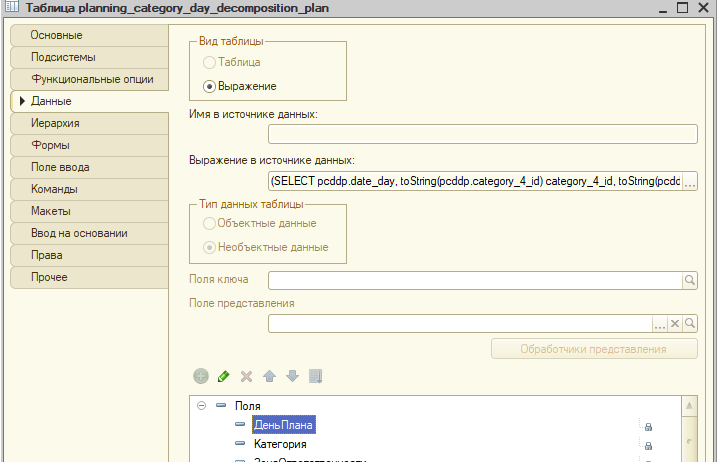Click table icon in window title bar

(x=11, y=7)
